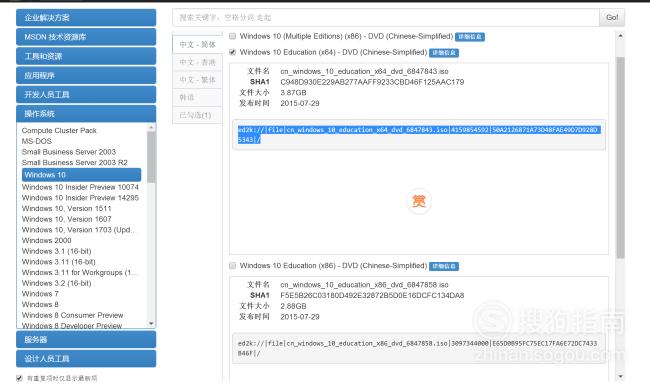Select Windows 10, Version 1703 entry
Viewport: 650px width, 389px height.
78,230
